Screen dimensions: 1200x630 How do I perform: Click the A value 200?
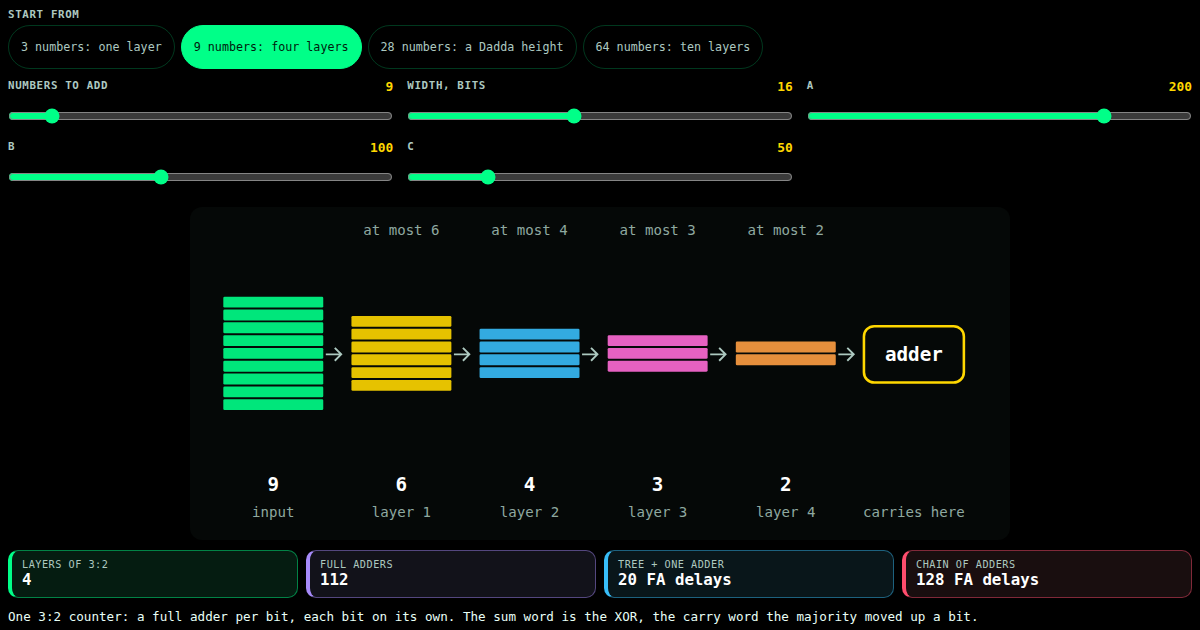pos(1180,87)
